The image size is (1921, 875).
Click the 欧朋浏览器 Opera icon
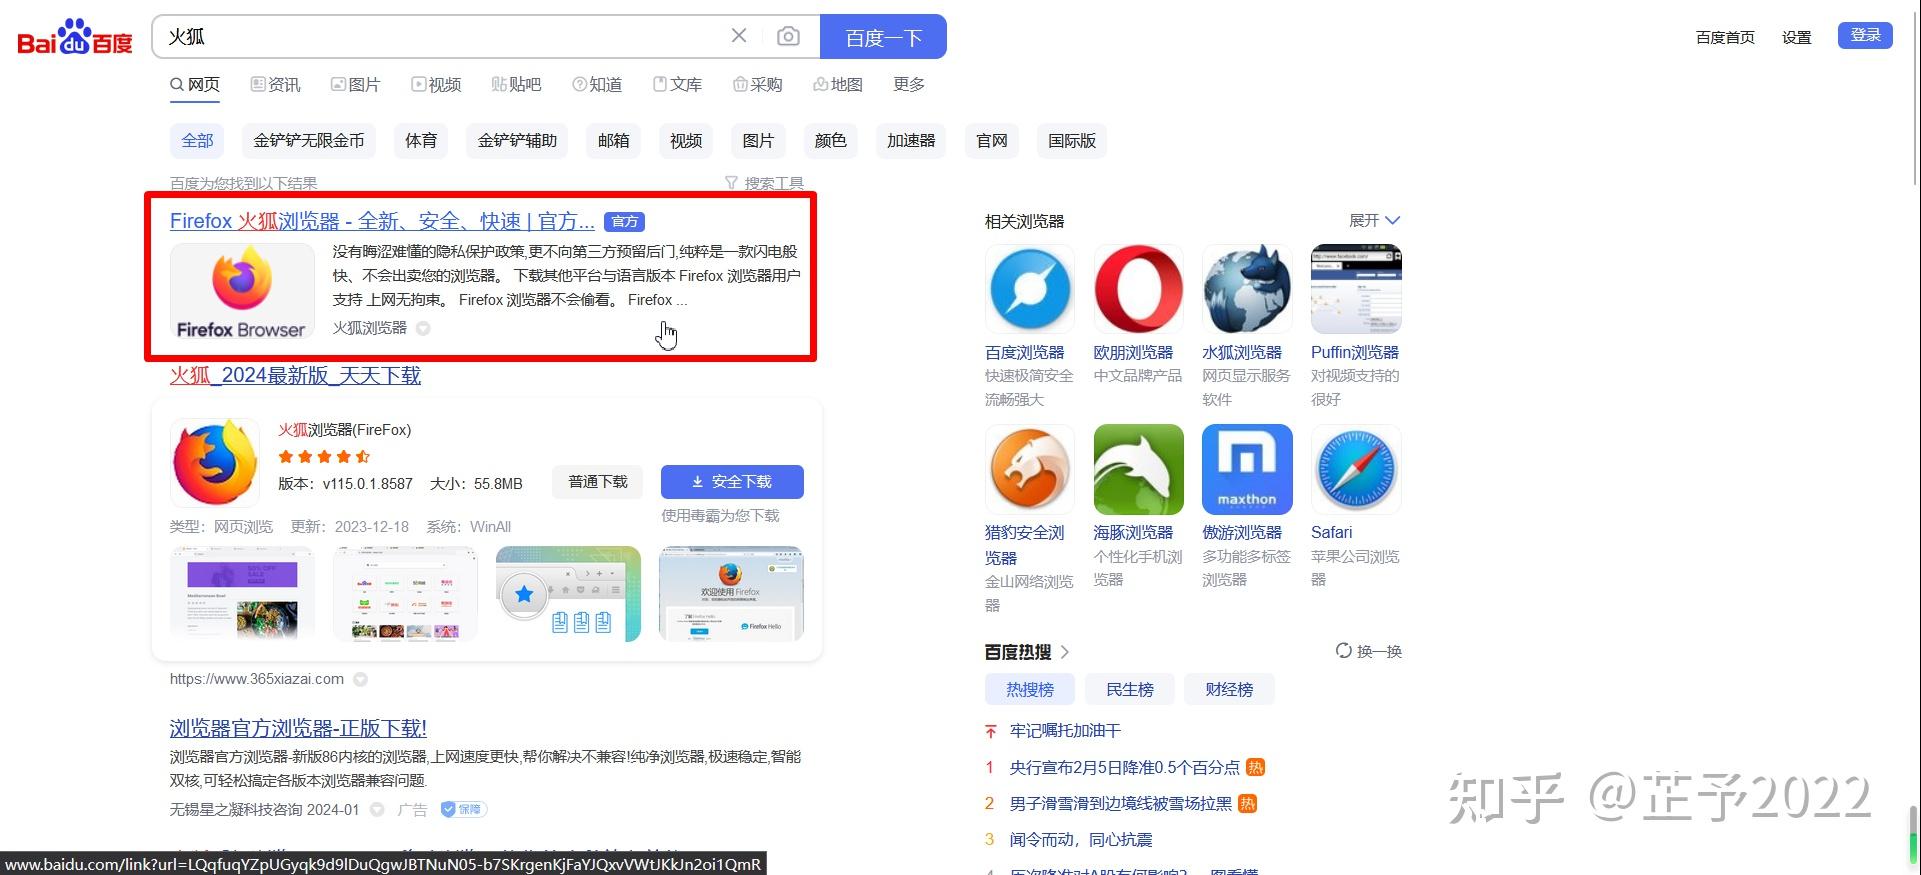click(1139, 289)
